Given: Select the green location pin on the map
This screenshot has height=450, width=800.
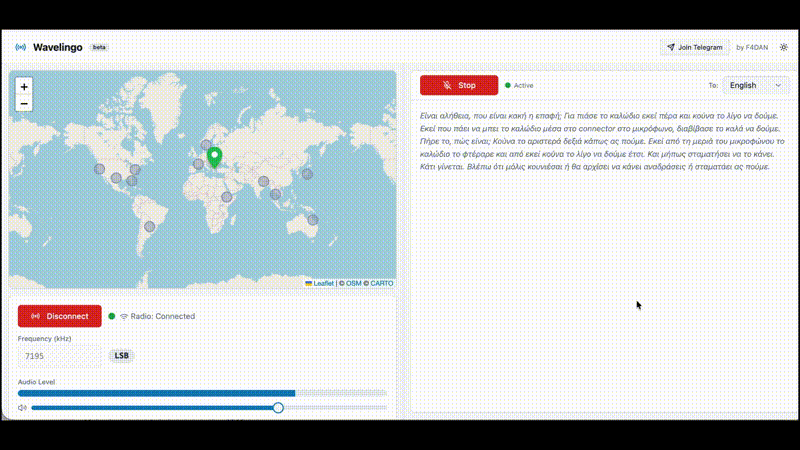Looking at the screenshot, I should (214, 157).
